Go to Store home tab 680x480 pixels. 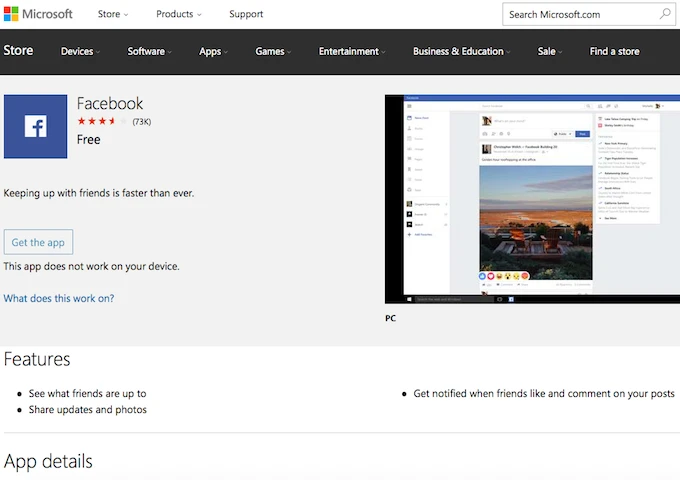click(18, 51)
